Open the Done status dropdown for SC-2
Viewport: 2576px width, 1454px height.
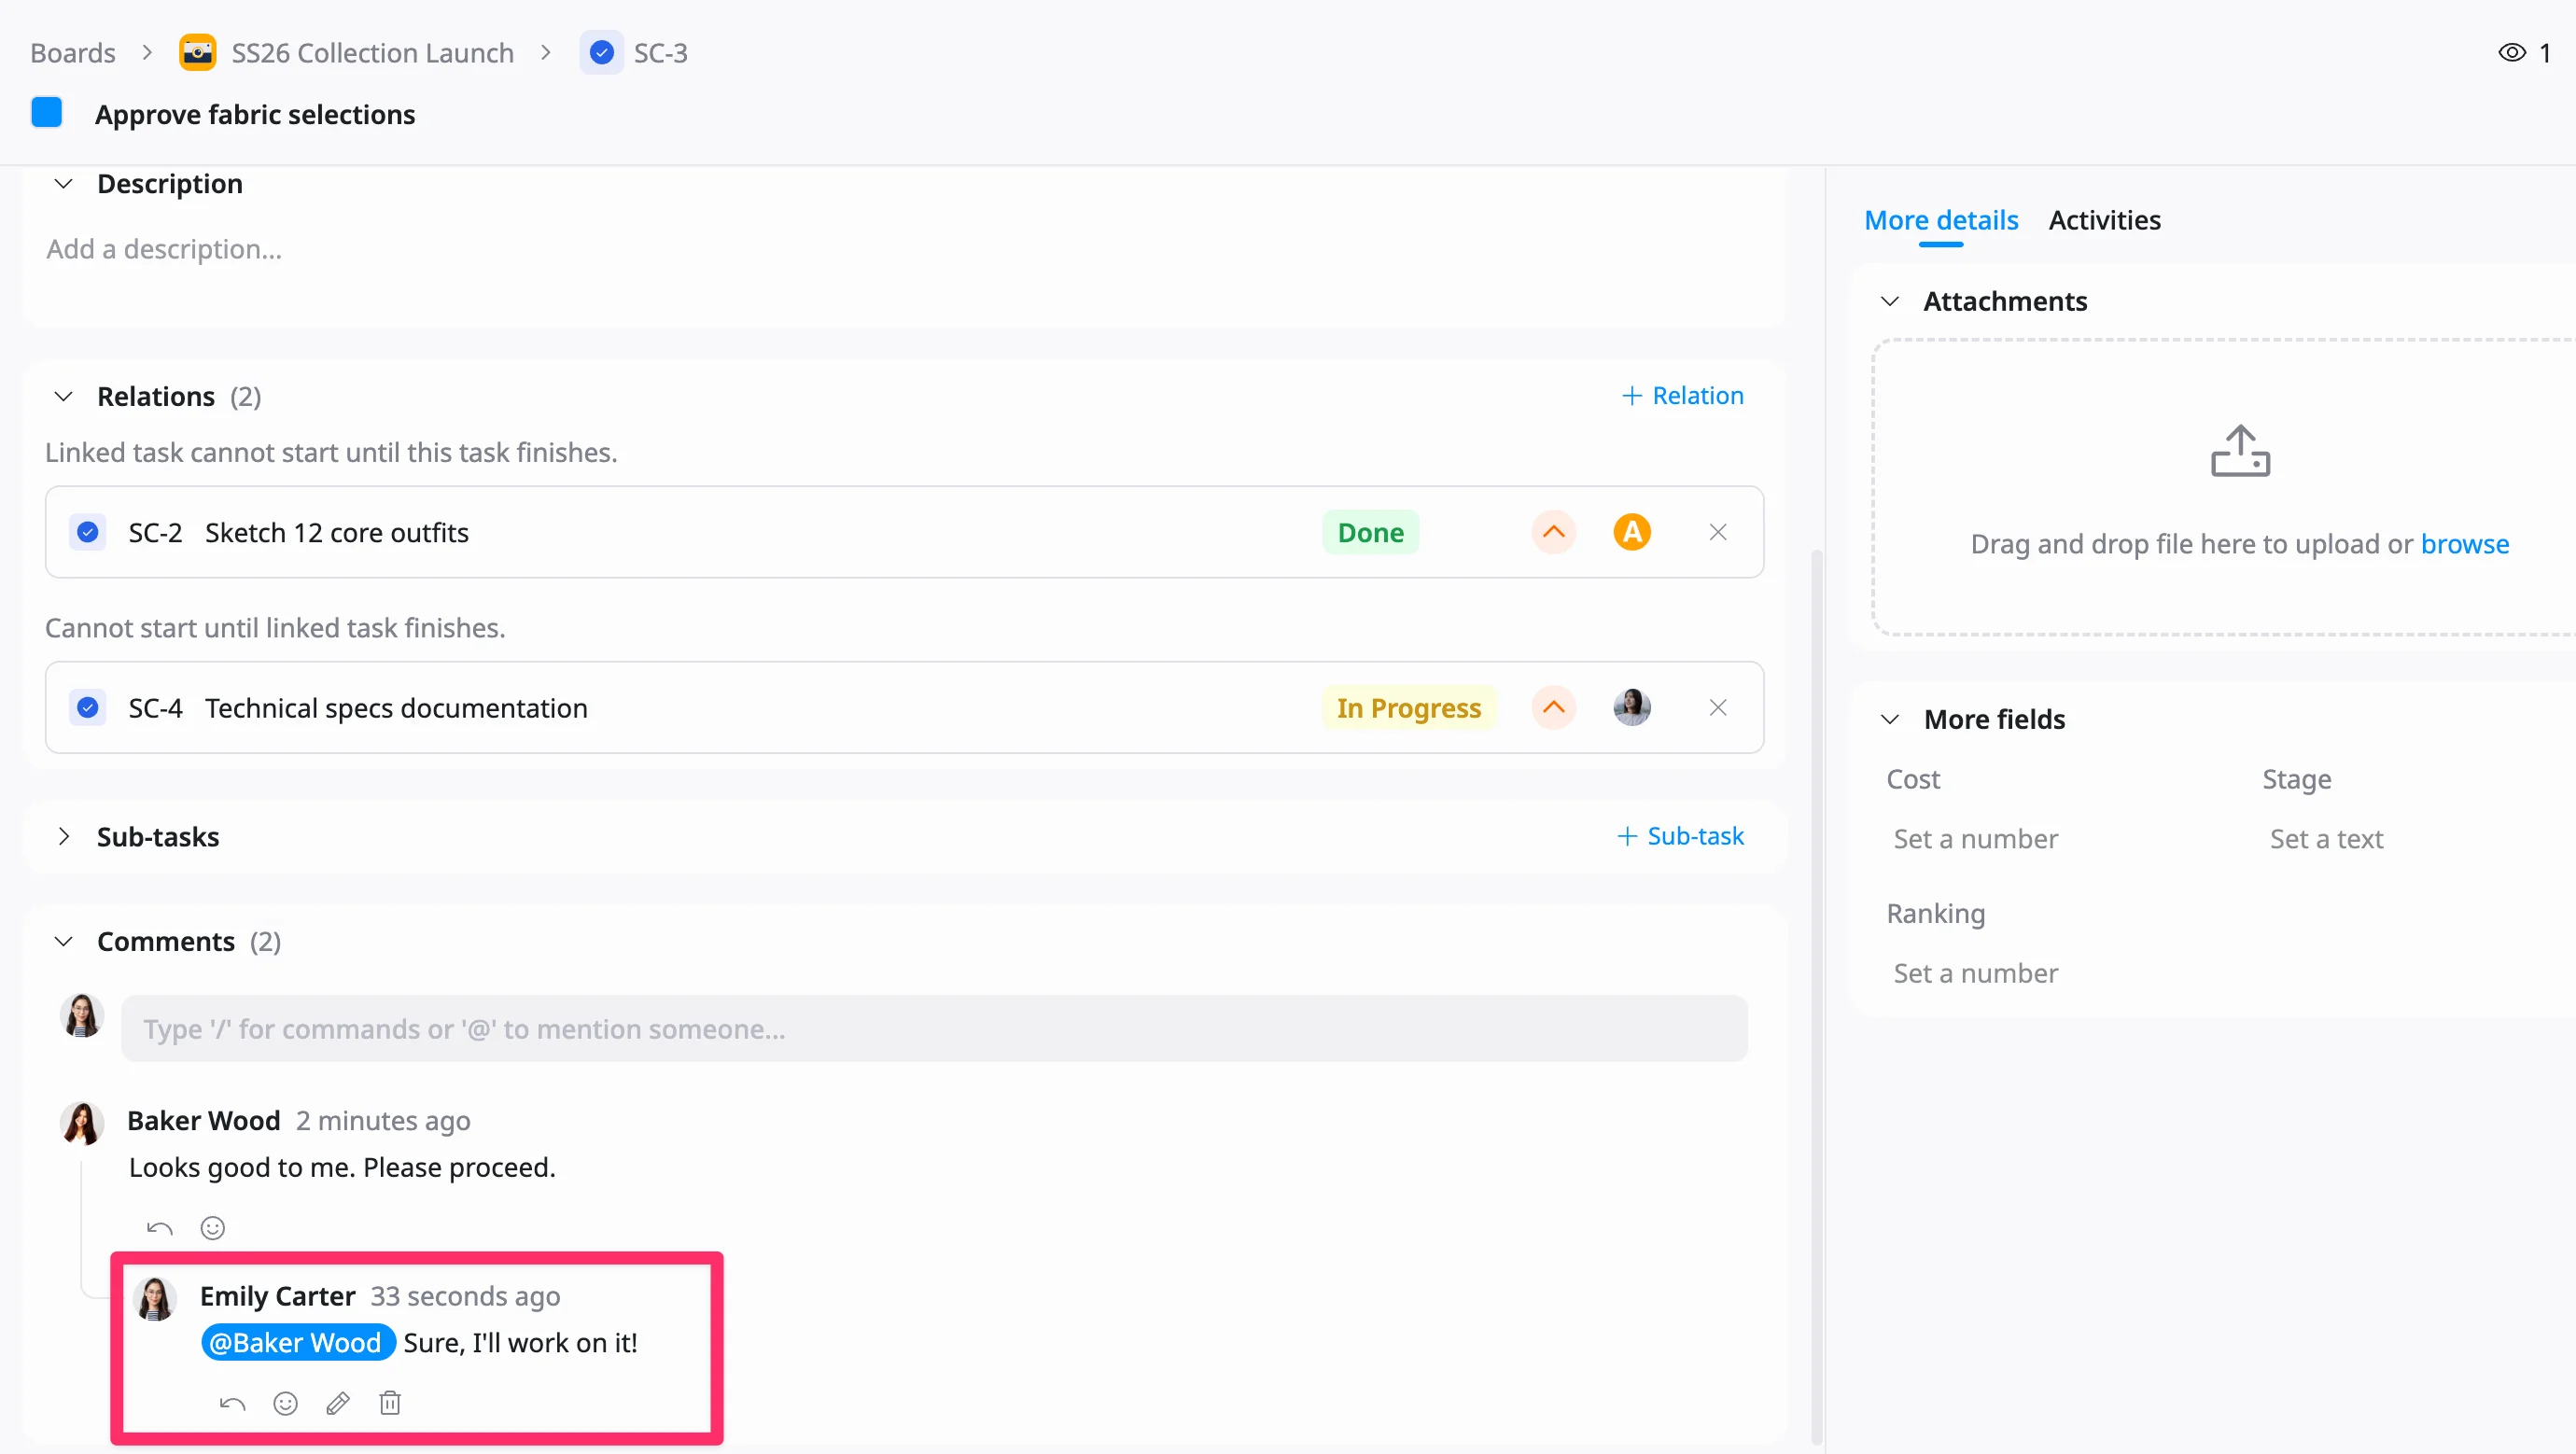click(x=1370, y=533)
